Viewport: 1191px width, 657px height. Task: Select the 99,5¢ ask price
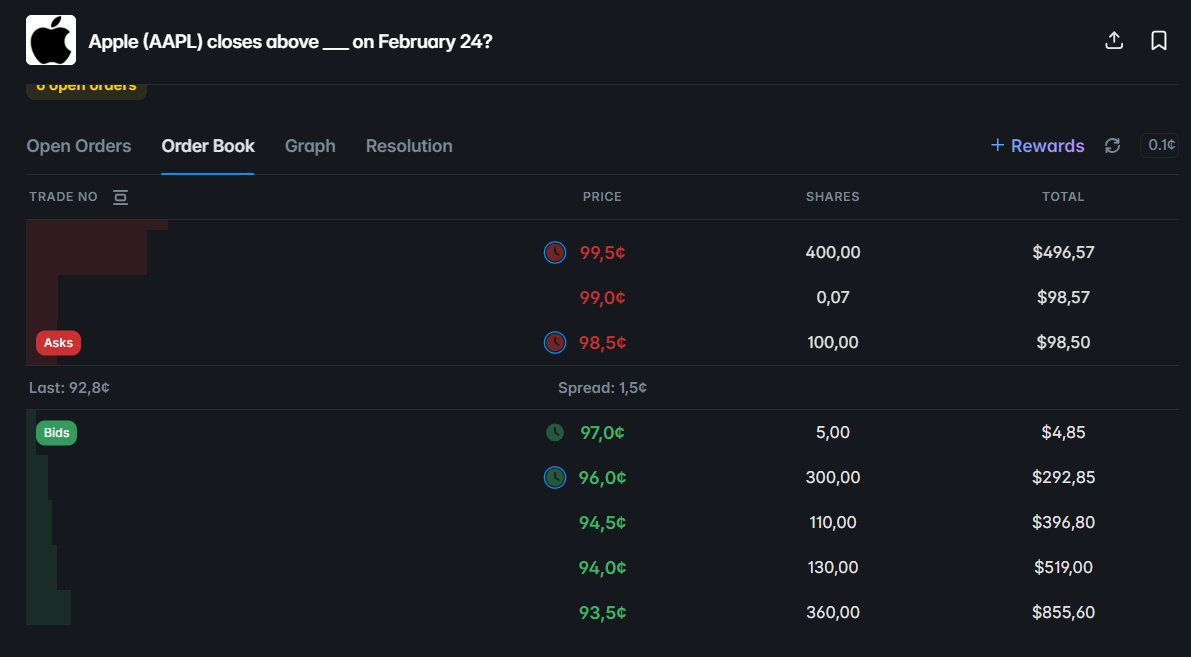tap(602, 253)
